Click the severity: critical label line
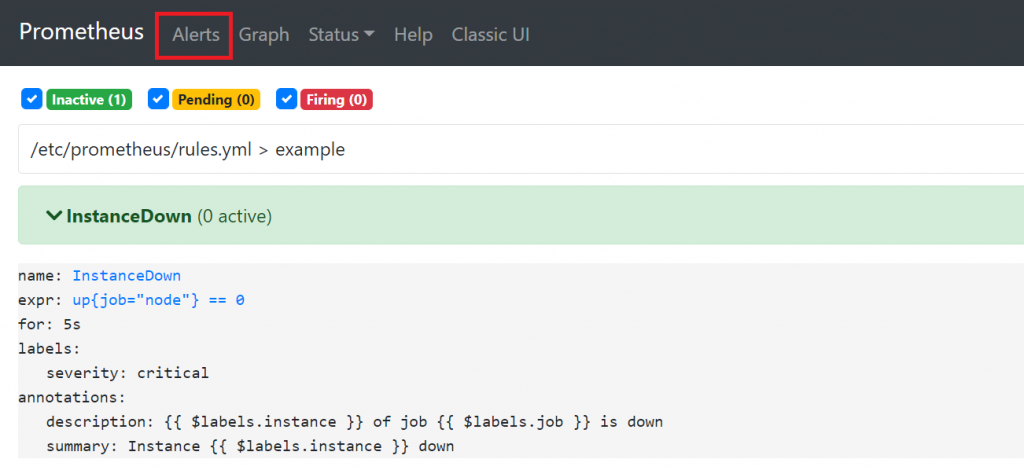The width and height of the screenshot is (1024, 470). 127,373
